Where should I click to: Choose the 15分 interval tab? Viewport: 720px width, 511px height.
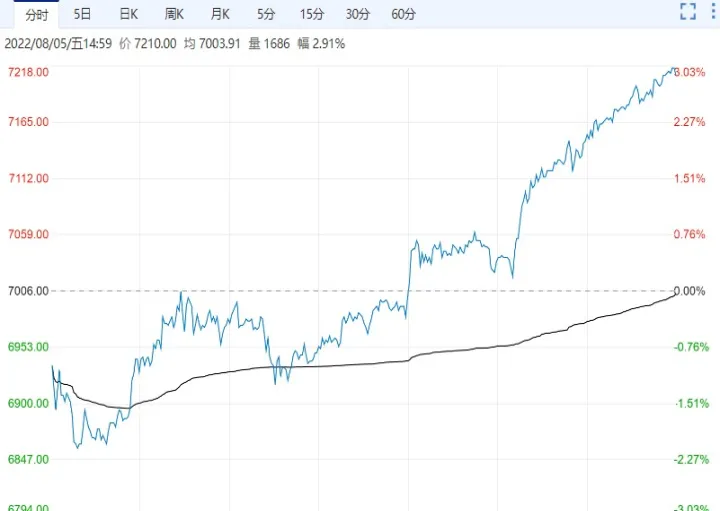tap(312, 14)
